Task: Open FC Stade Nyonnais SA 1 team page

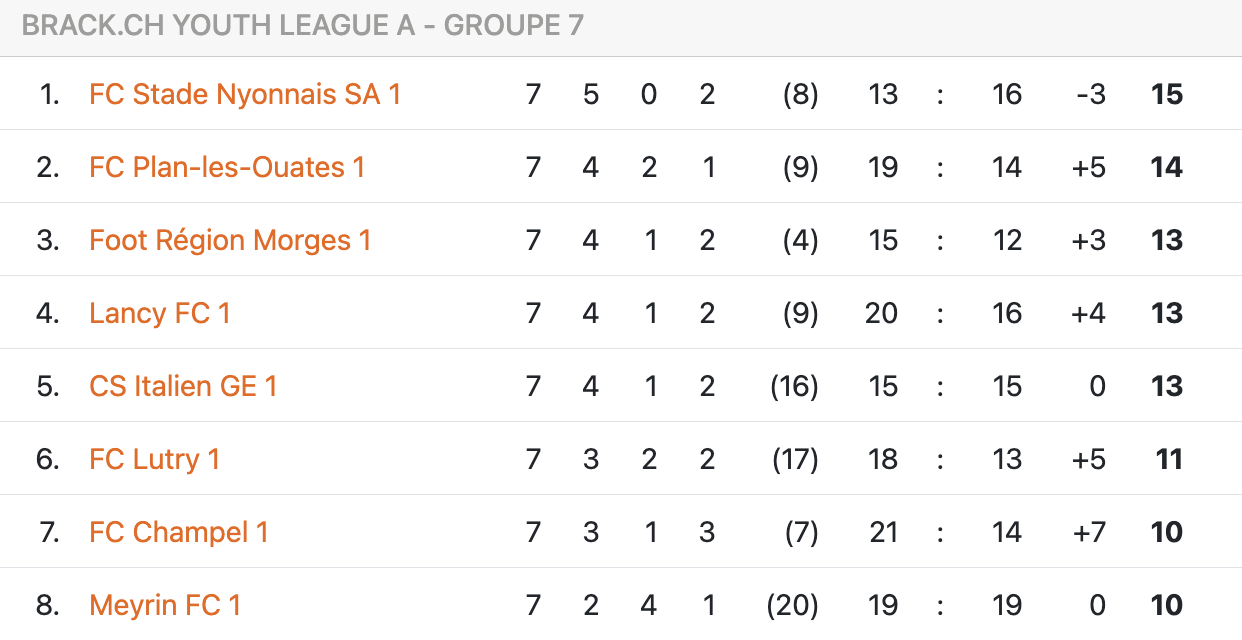Action: pos(245,94)
